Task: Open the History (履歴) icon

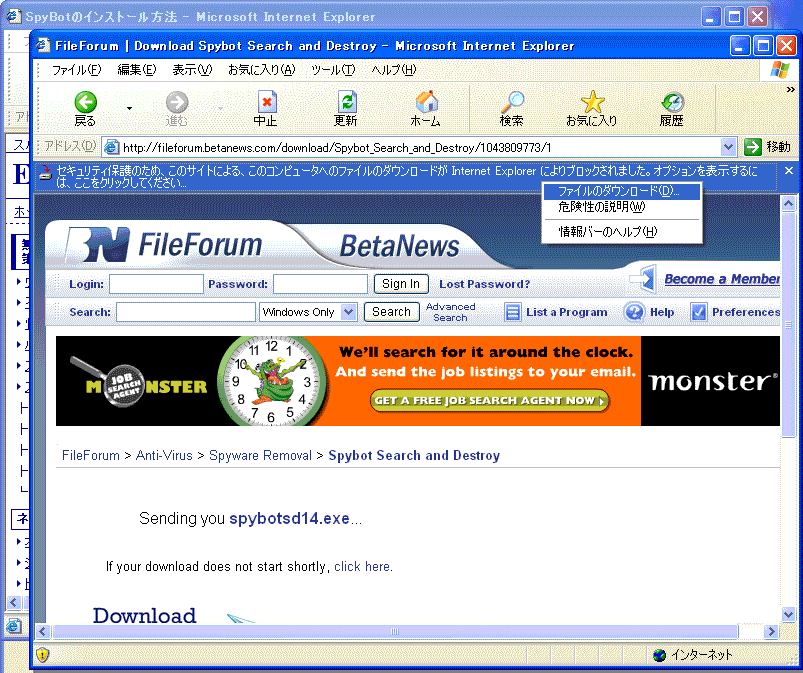Action: (672, 102)
